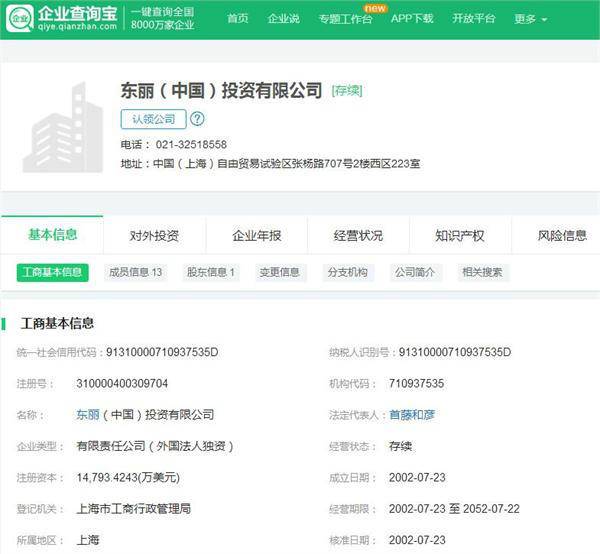Open the 分支机构 sub-tab
This screenshot has width=600, height=554.
[x=347, y=272]
